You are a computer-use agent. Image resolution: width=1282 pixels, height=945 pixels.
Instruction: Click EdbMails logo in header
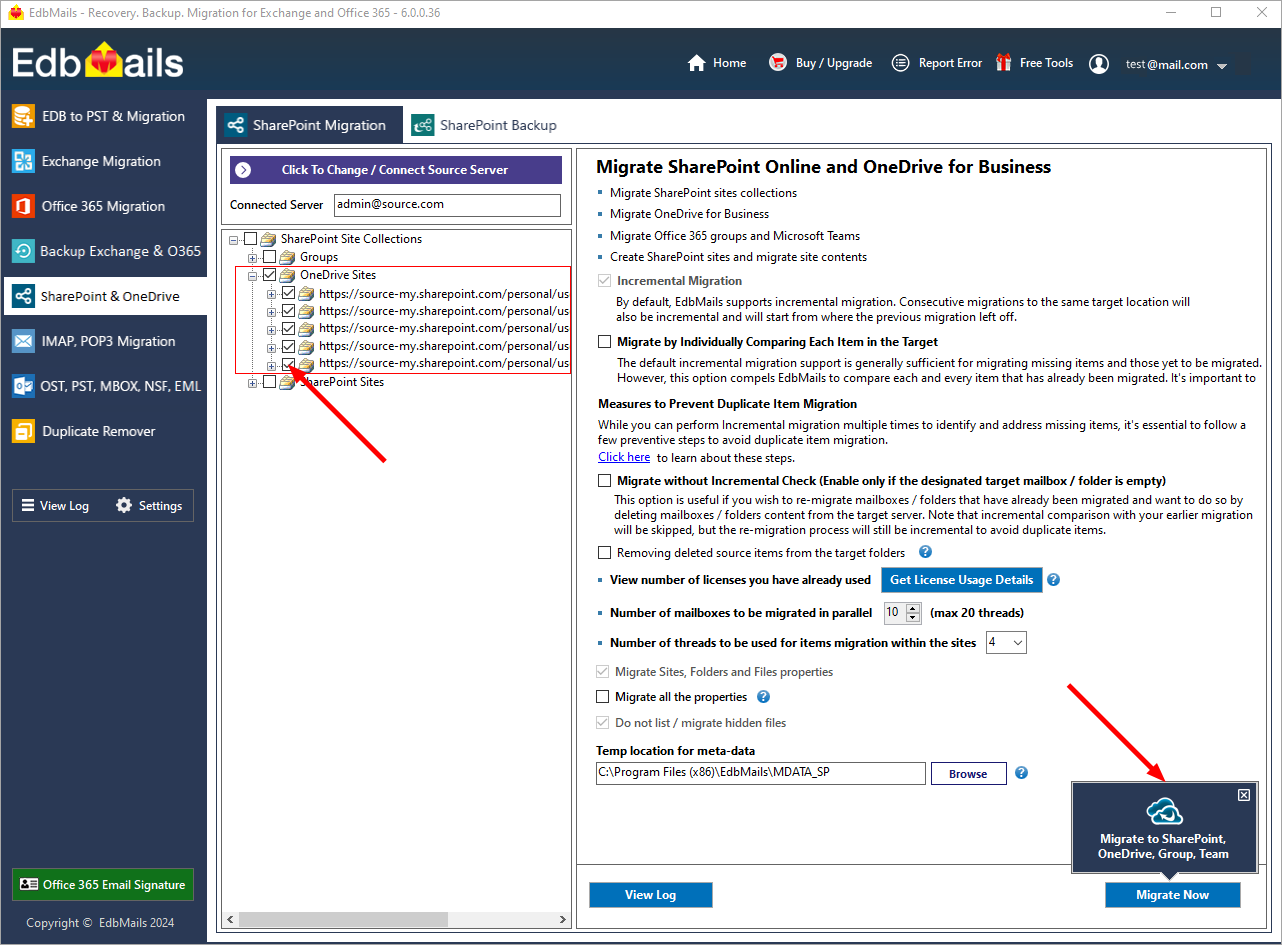click(x=98, y=62)
